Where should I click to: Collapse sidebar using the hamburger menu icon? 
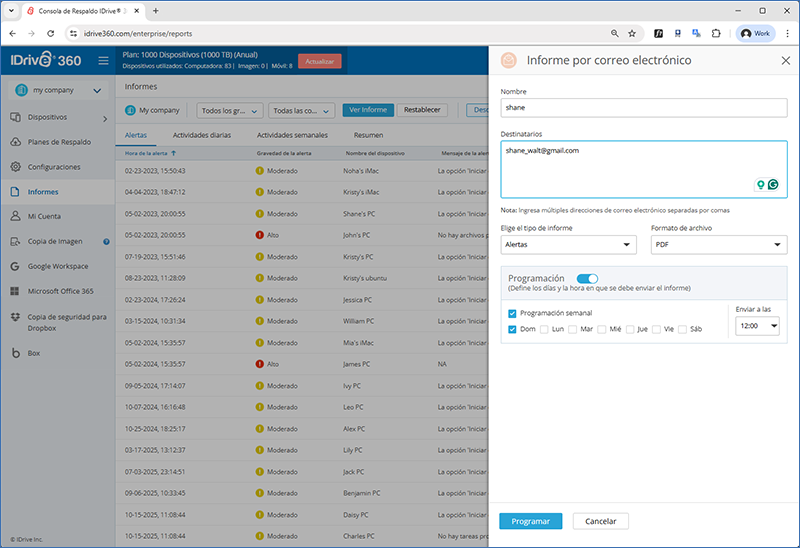click(103, 61)
